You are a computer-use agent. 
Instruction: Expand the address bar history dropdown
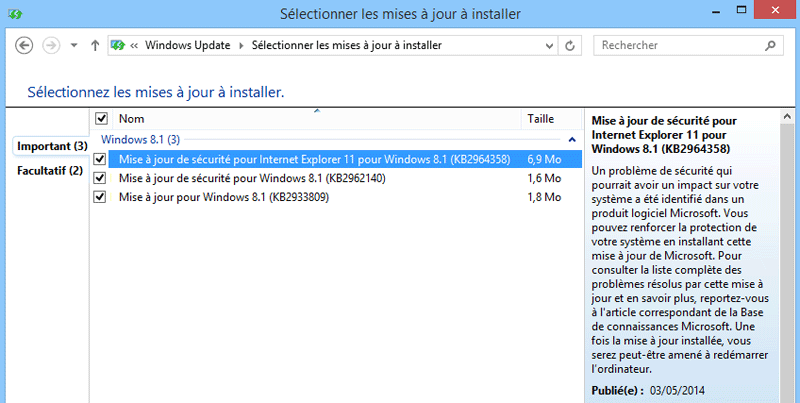click(549, 45)
